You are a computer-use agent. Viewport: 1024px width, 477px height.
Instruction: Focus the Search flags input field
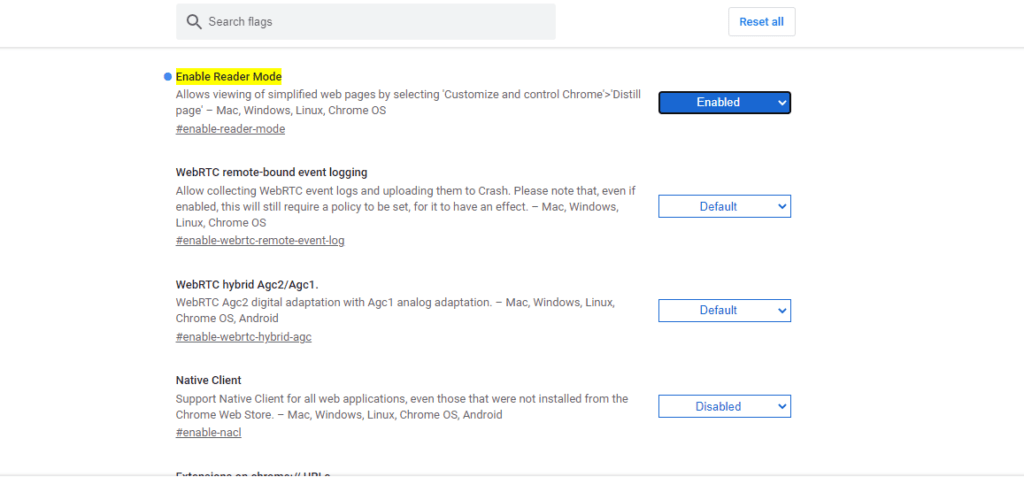click(x=366, y=22)
